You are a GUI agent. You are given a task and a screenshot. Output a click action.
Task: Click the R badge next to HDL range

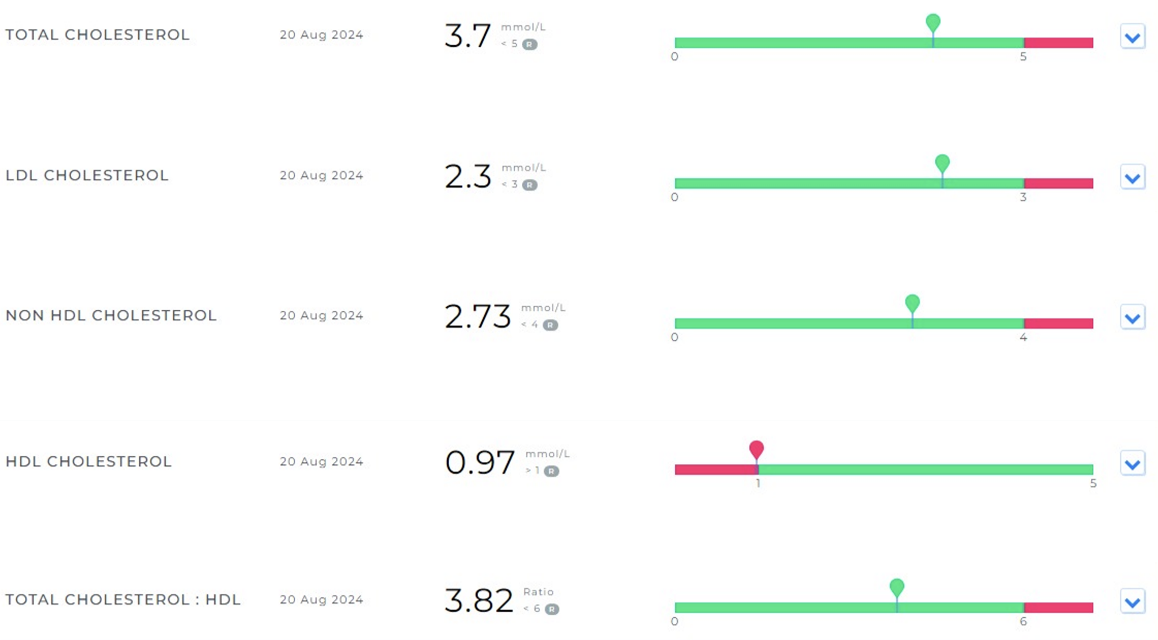[x=551, y=471]
